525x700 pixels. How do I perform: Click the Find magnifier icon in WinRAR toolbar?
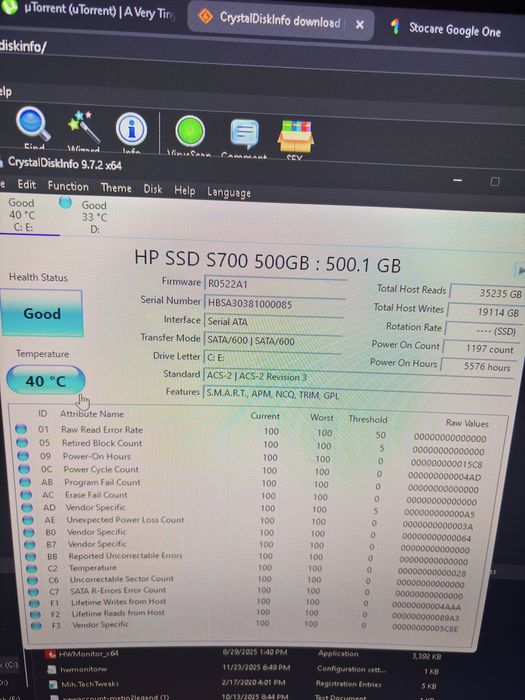33,124
